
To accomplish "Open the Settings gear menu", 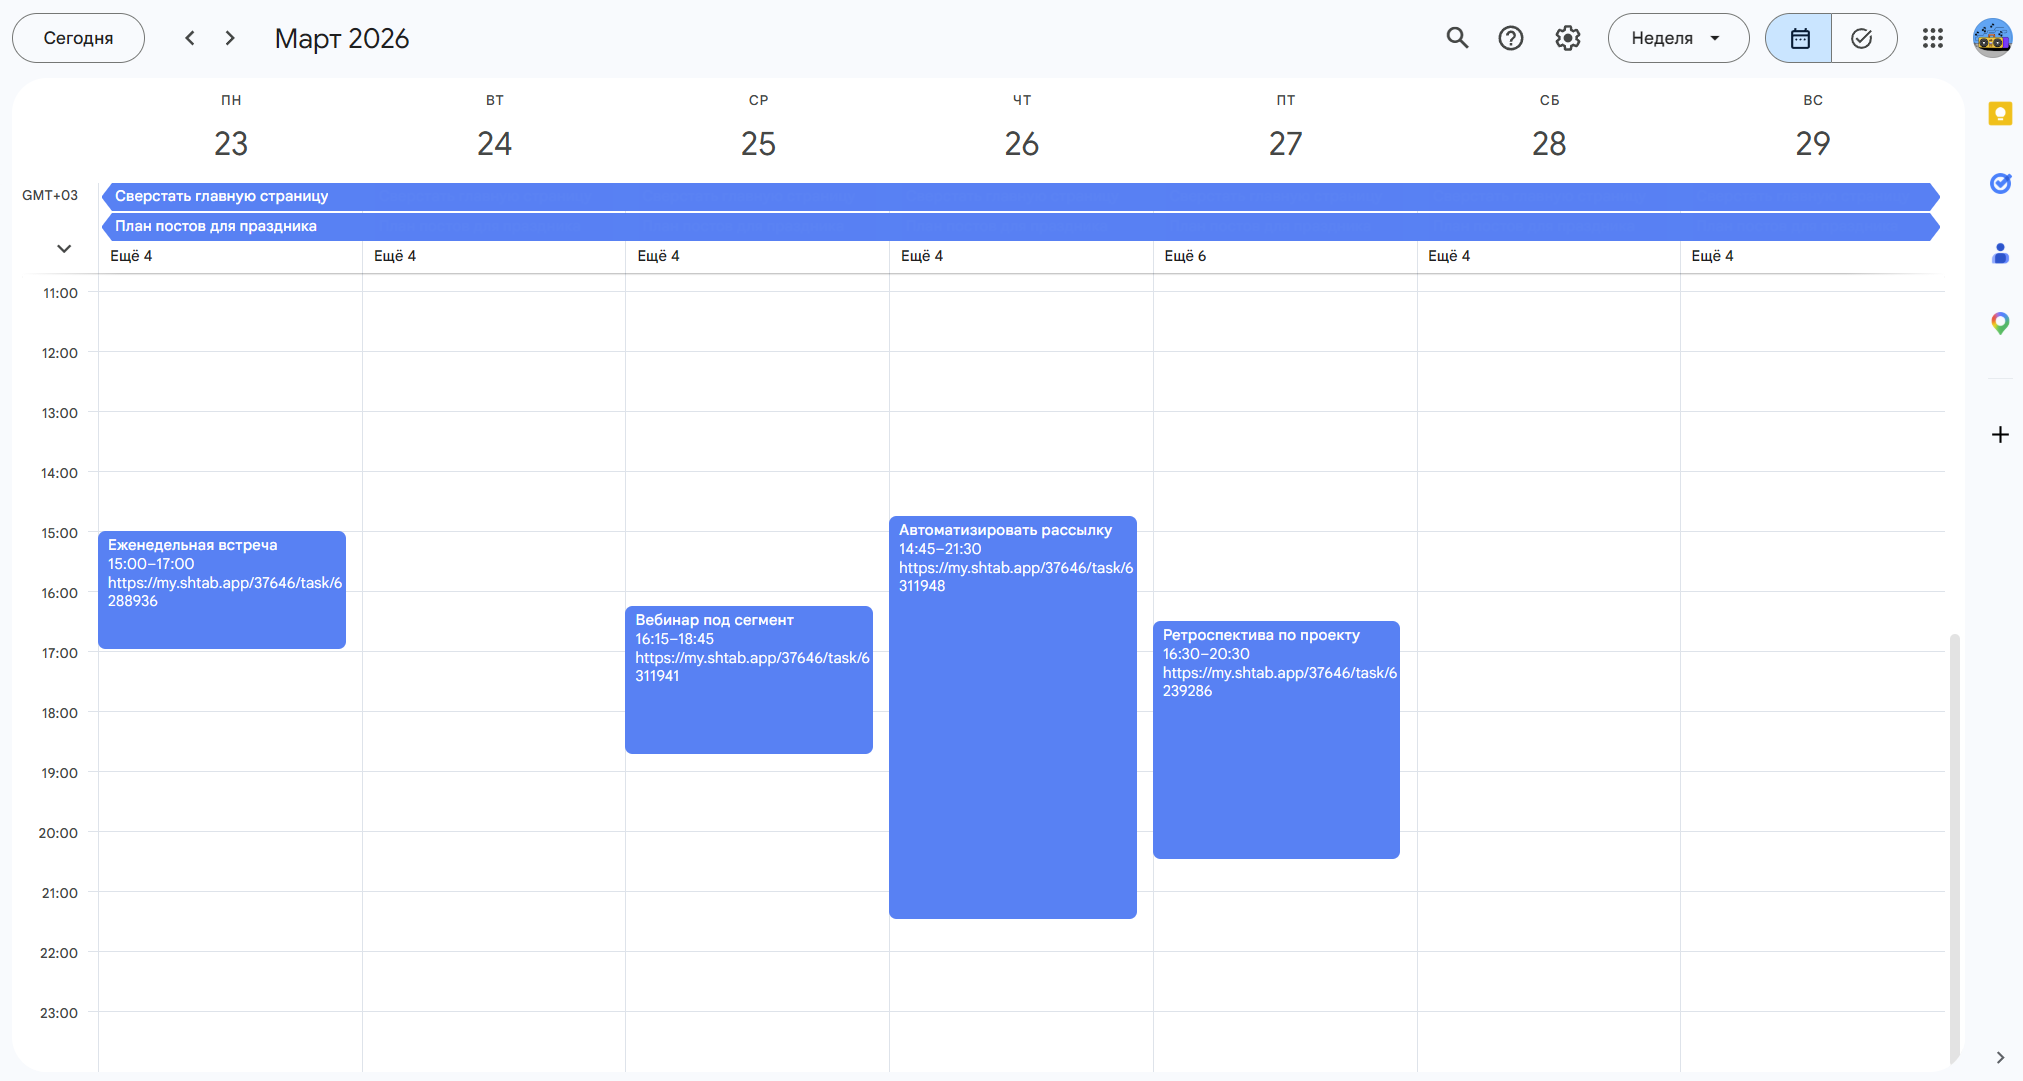I will point(1567,38).
